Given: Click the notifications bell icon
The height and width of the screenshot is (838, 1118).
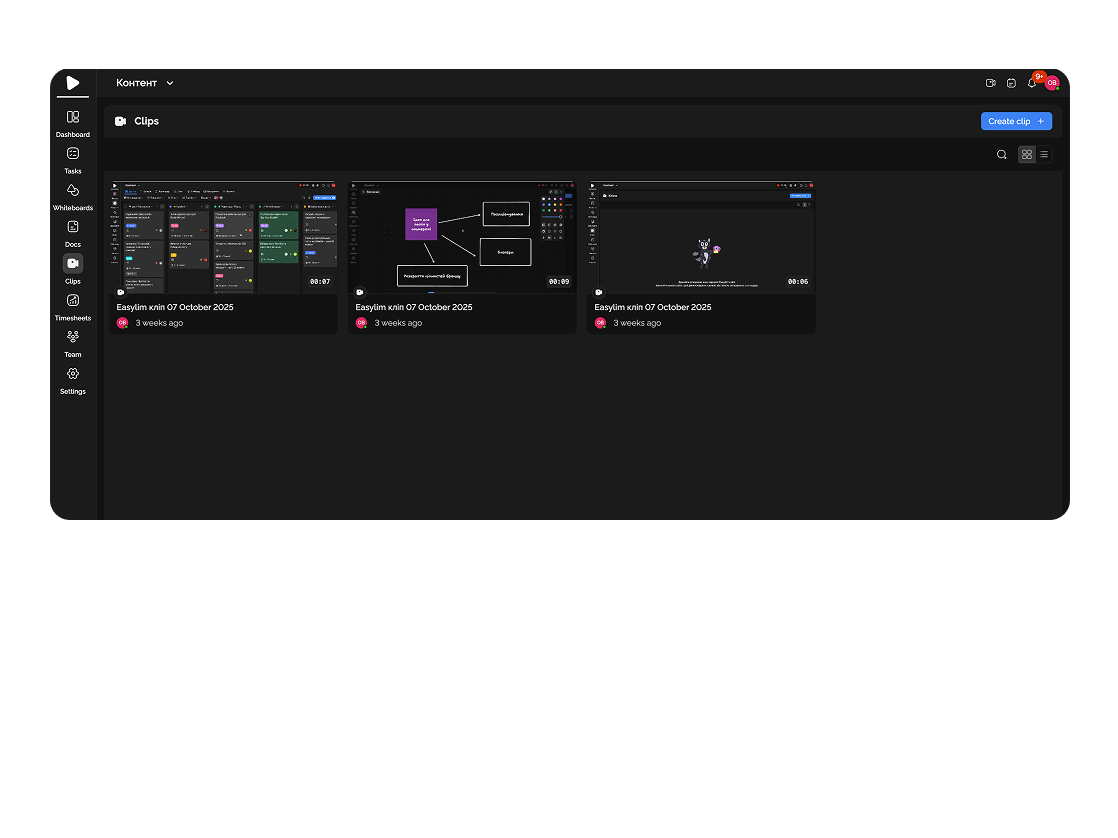Looking at the screenshot, I should [1032, 83].
